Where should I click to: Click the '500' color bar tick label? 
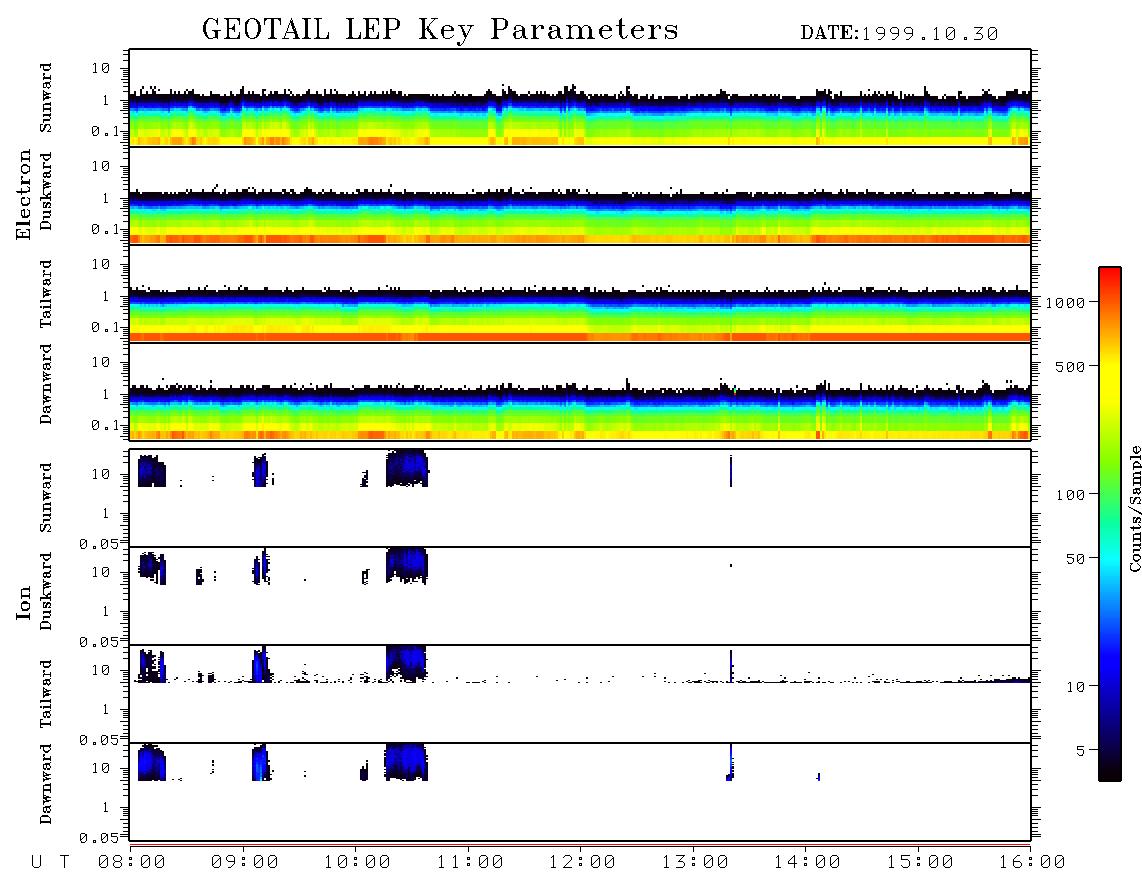1070,367
